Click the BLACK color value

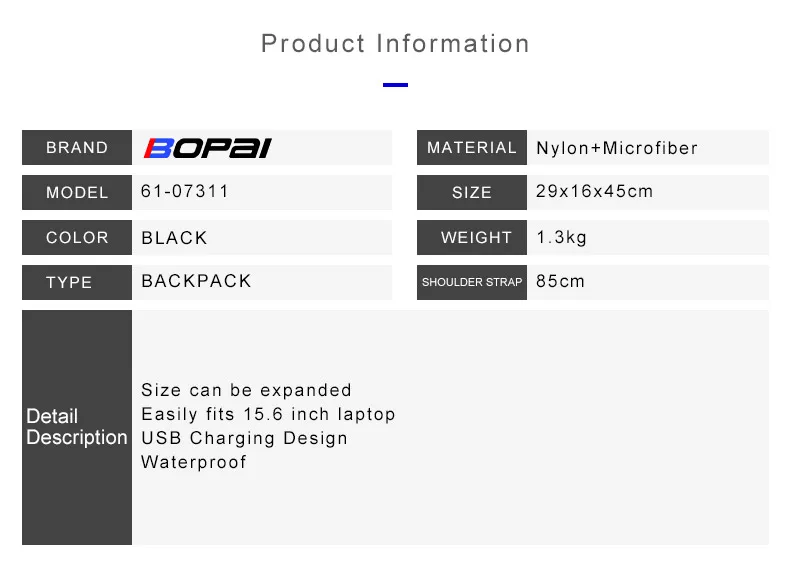[174, 238]
